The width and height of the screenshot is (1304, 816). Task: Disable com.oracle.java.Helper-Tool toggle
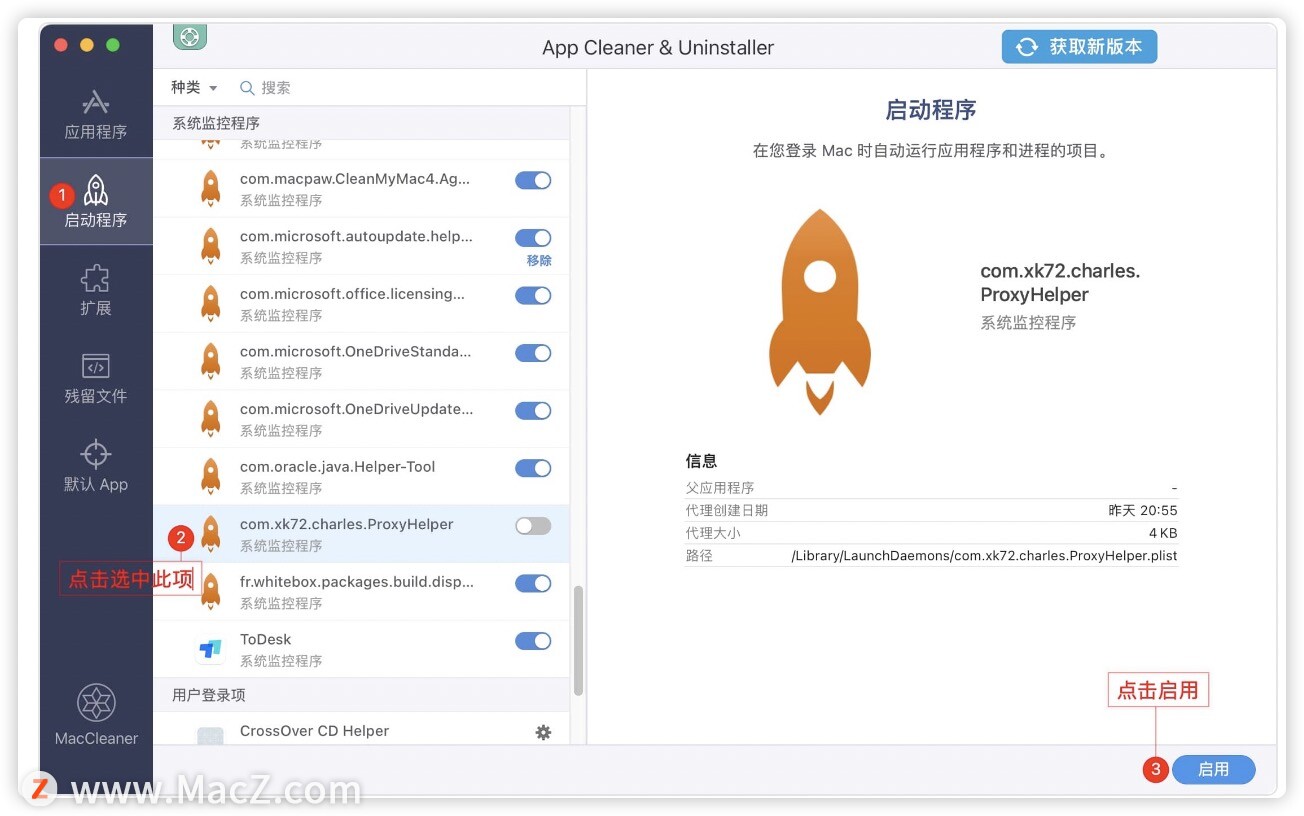533,468
